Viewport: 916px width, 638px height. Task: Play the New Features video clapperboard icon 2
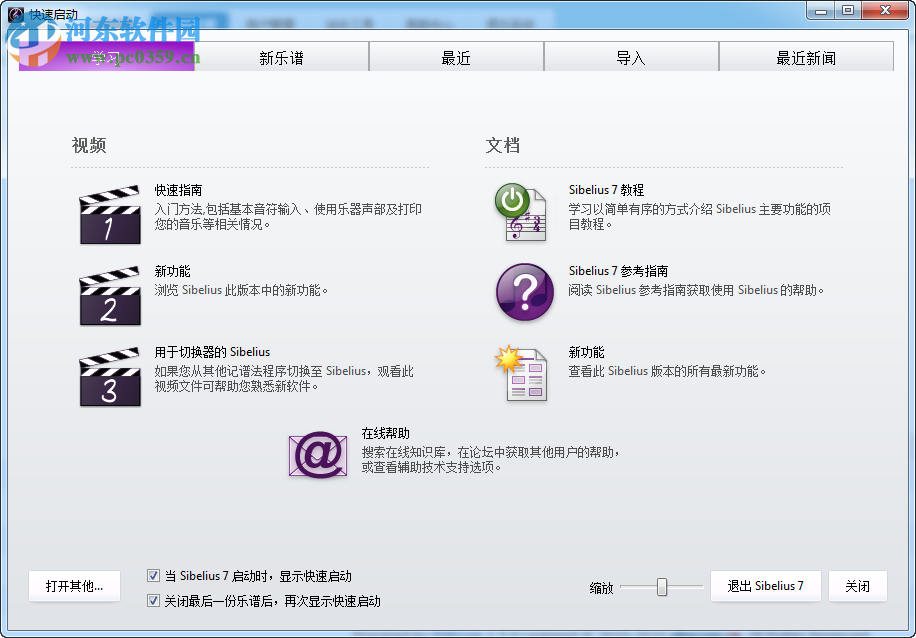[x=110, y=294]
